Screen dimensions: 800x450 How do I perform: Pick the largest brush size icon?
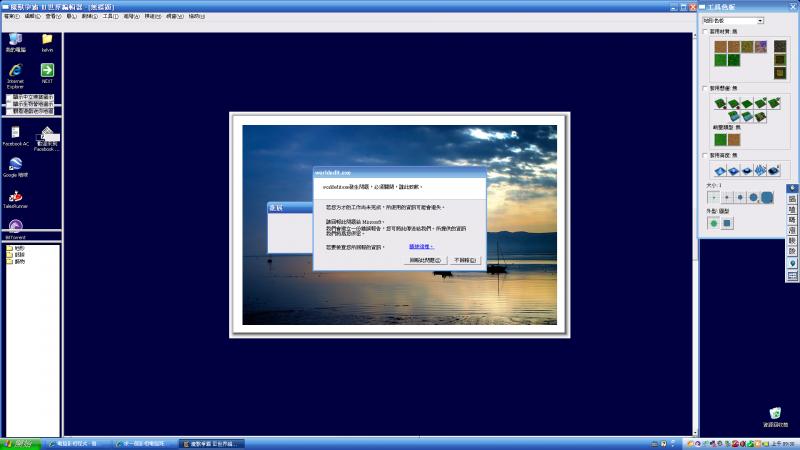(x=767, y=197)
